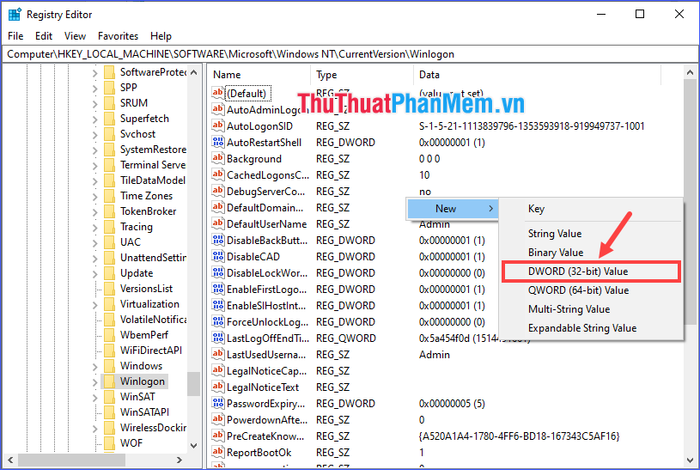The height and width of the screenshot is (470, 700).
Task: Expand the Winlogon tree node arrow
Action: (x=96, y=382)
